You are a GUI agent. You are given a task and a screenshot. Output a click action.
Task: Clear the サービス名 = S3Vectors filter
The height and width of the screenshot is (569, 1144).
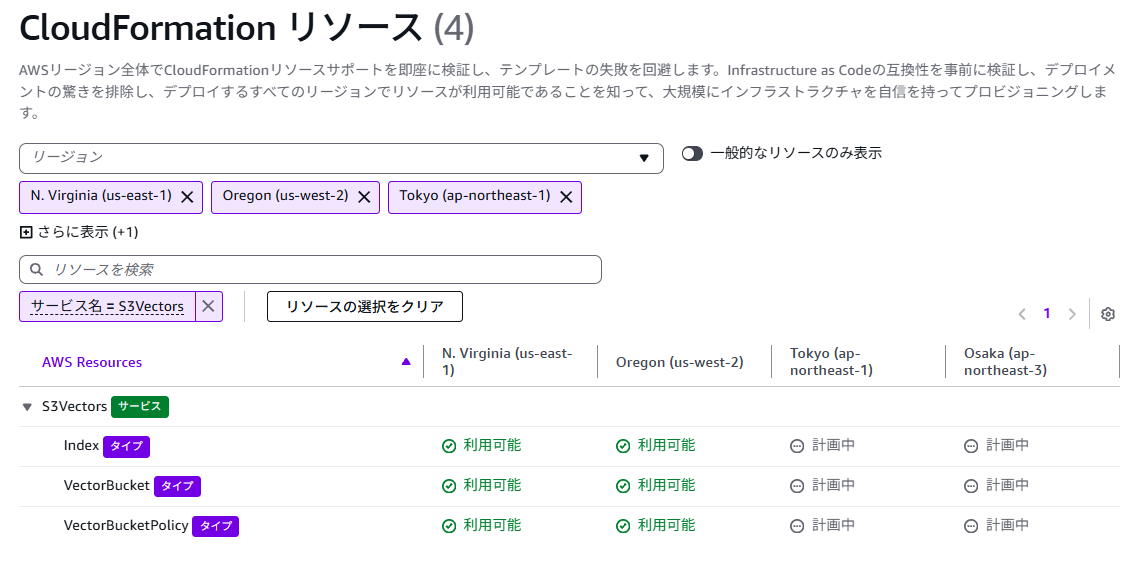(209, 306)
